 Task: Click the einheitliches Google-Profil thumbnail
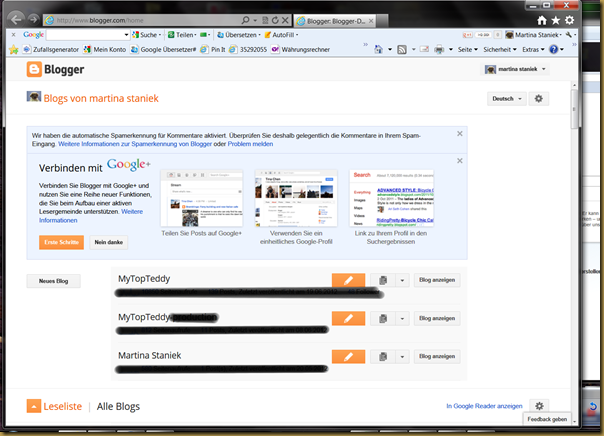(x=296, y=199)
